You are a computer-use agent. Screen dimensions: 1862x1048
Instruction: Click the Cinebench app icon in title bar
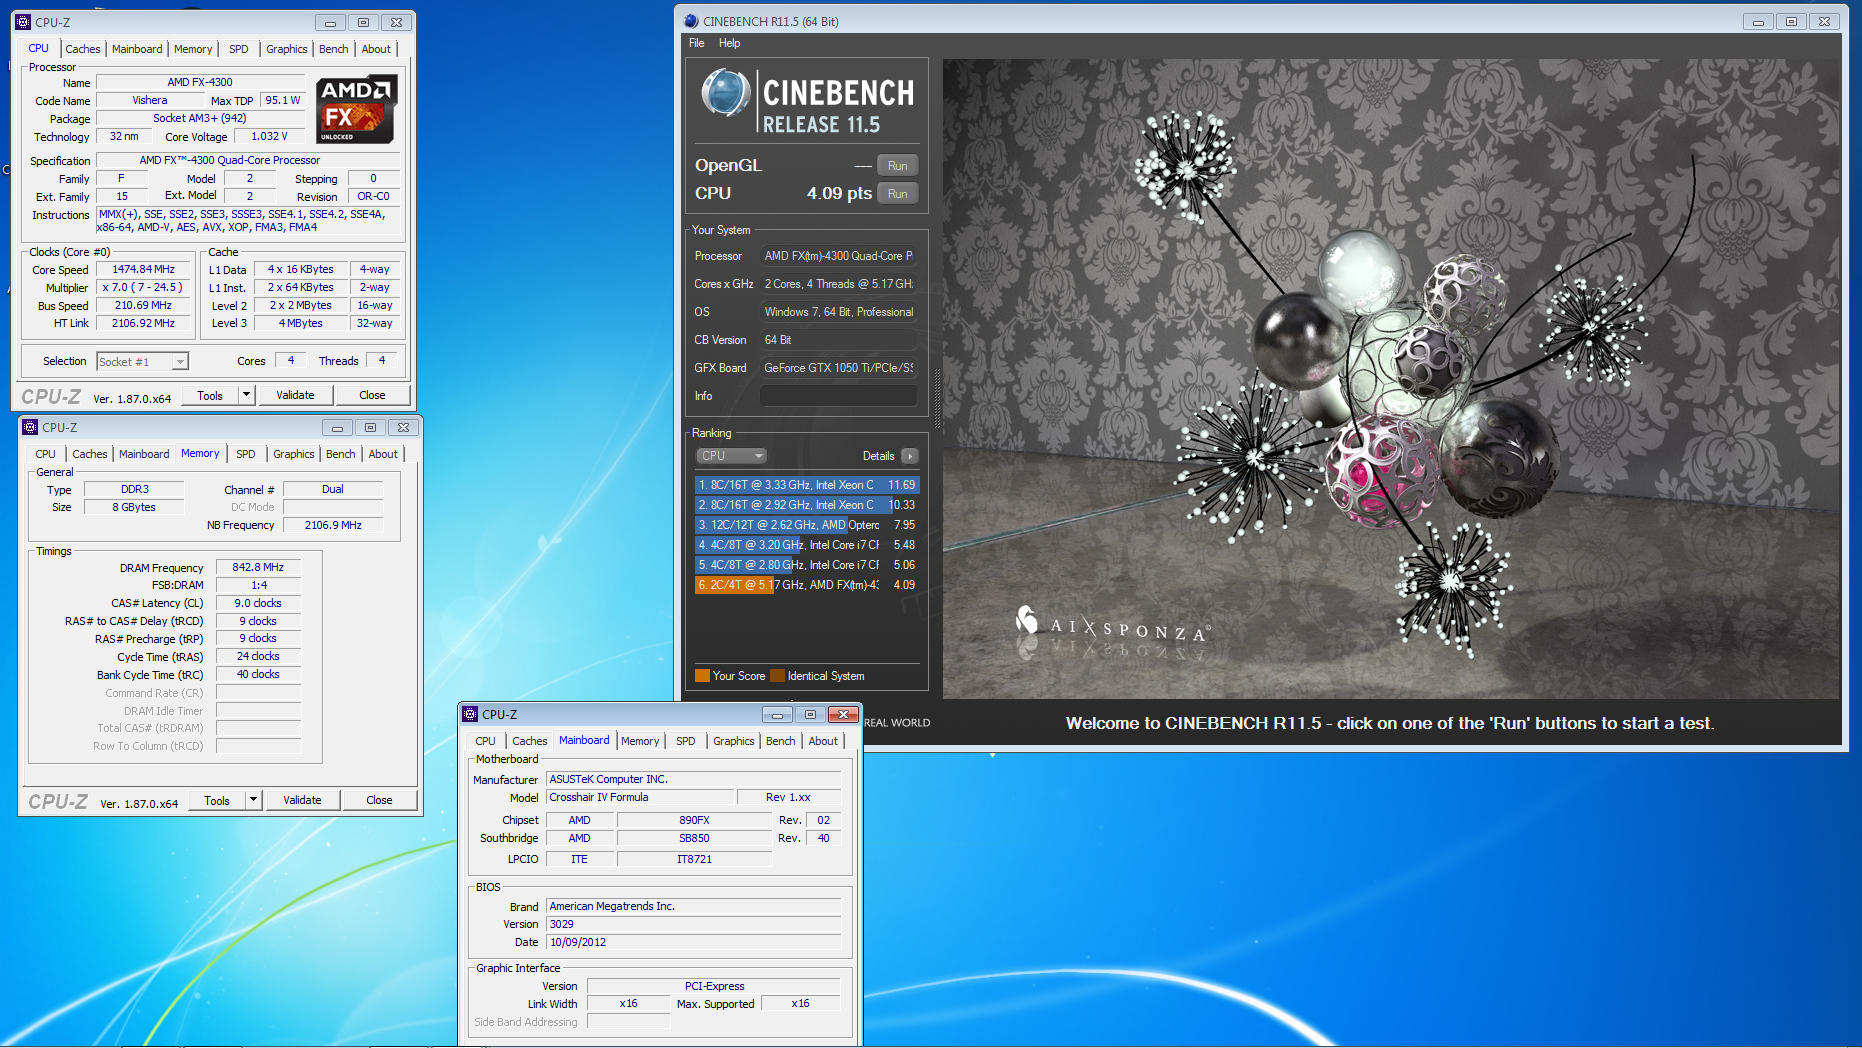click(x=691, y=21)
